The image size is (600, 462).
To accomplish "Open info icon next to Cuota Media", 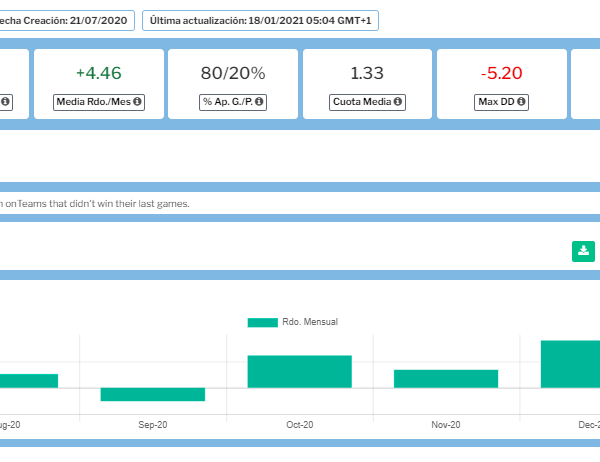I will tap(398, 101).
